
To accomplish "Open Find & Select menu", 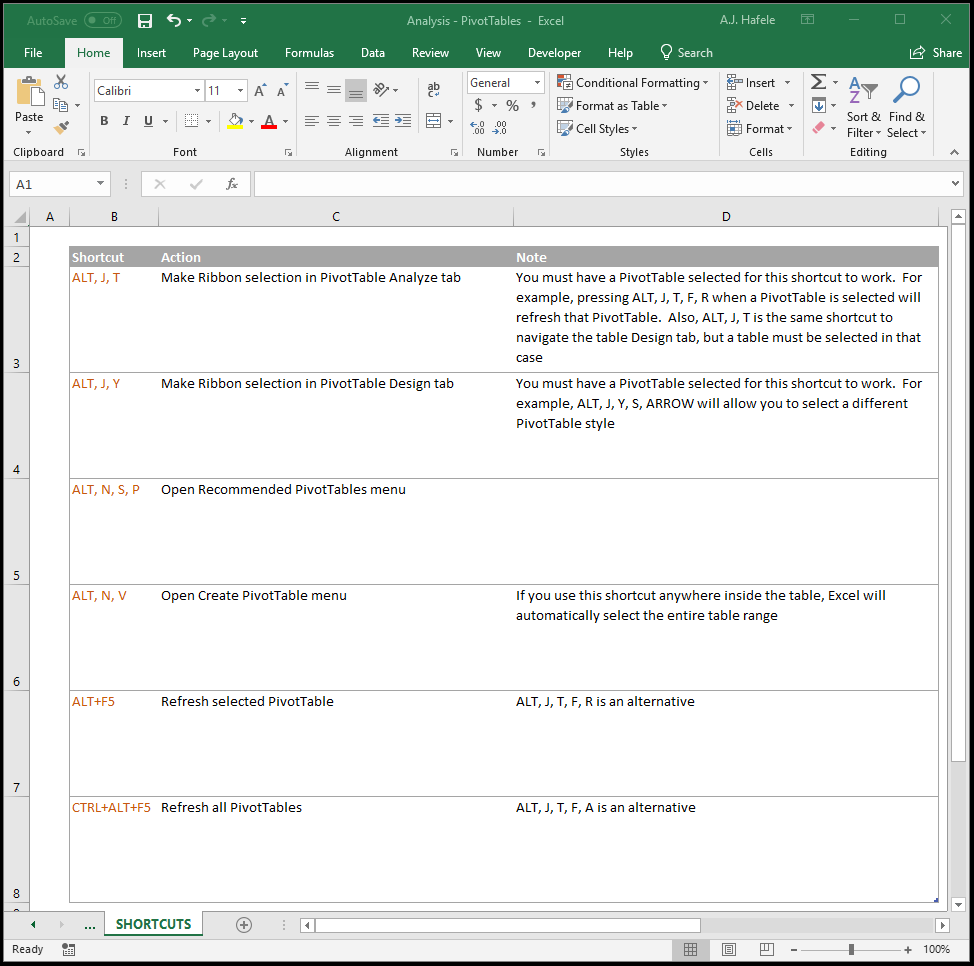I will pos(907,107).
